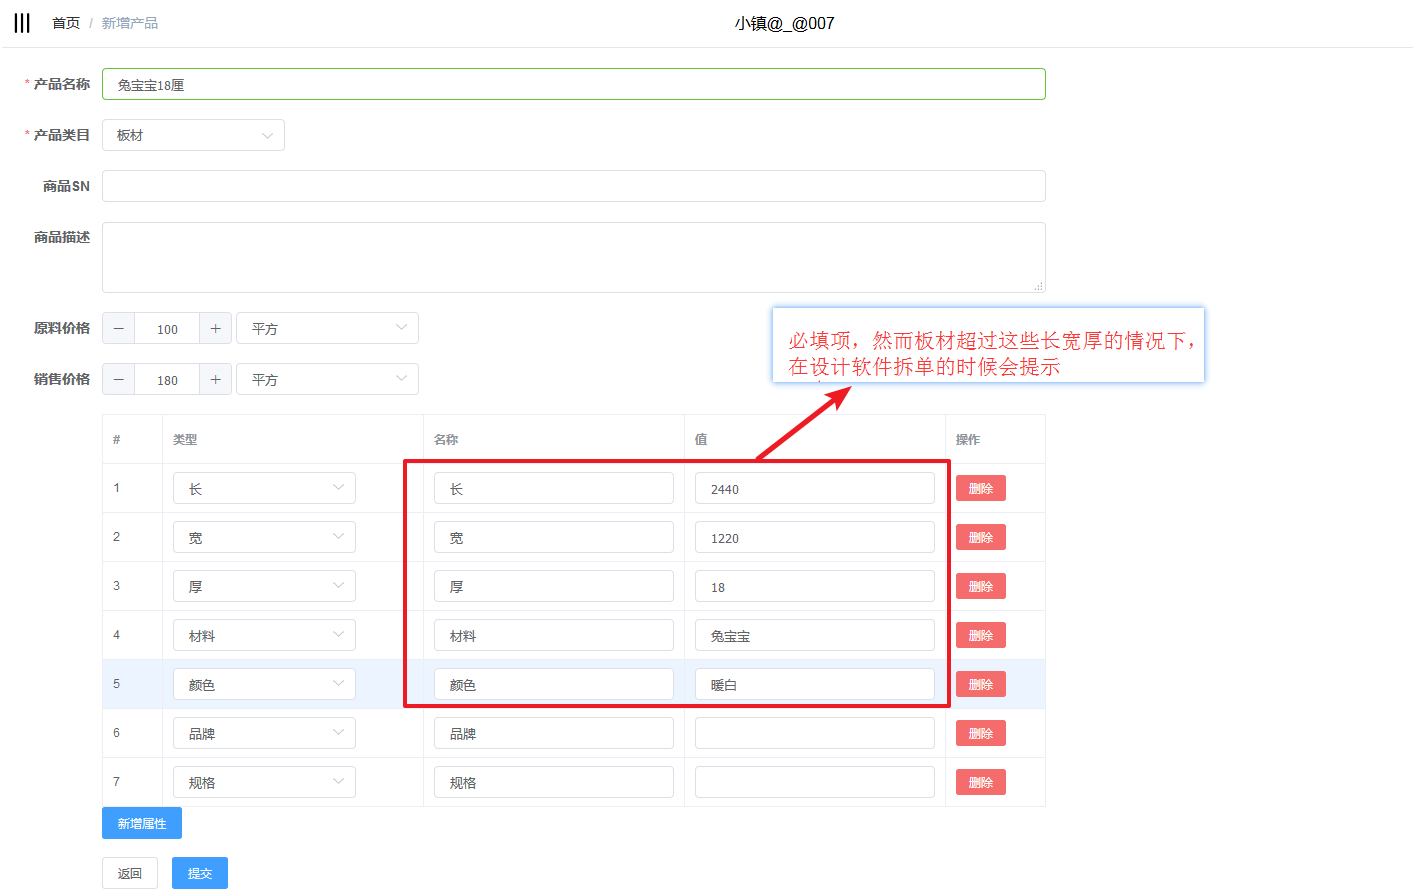The image size is (1413, 893).
Task: Click the 返回 button
Action: [130, 873]
